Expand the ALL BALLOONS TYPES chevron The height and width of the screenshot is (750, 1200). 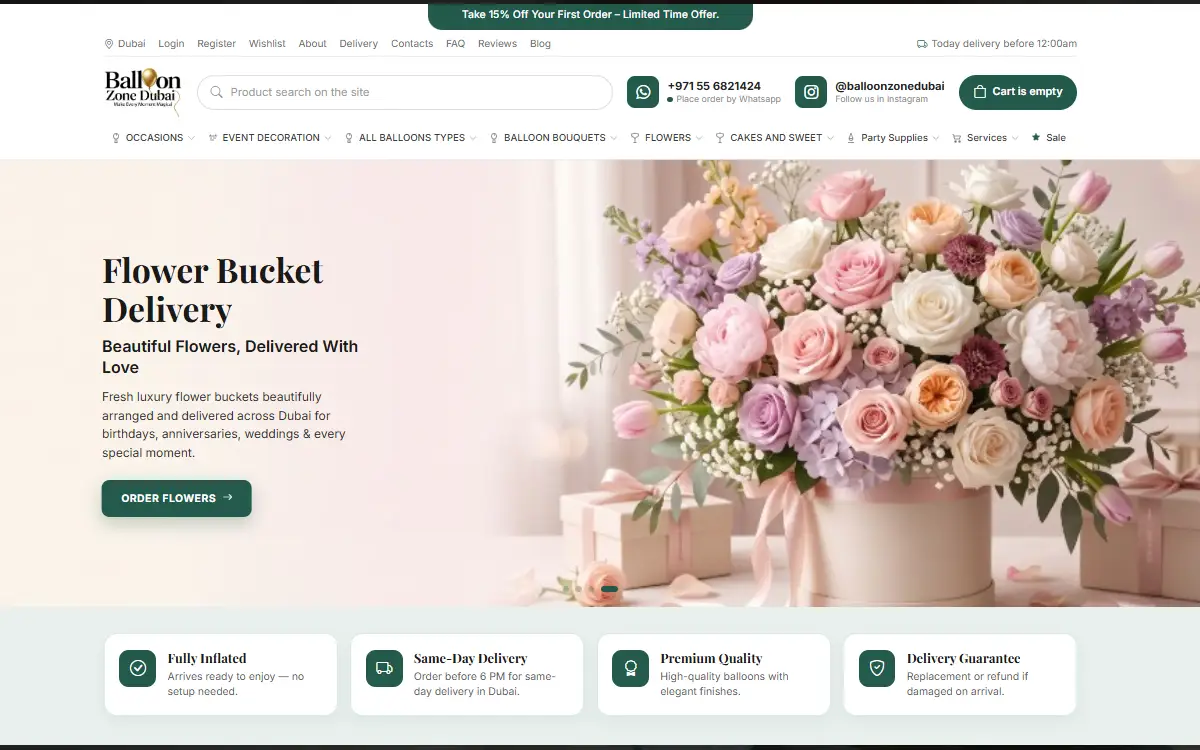point(473,138)
